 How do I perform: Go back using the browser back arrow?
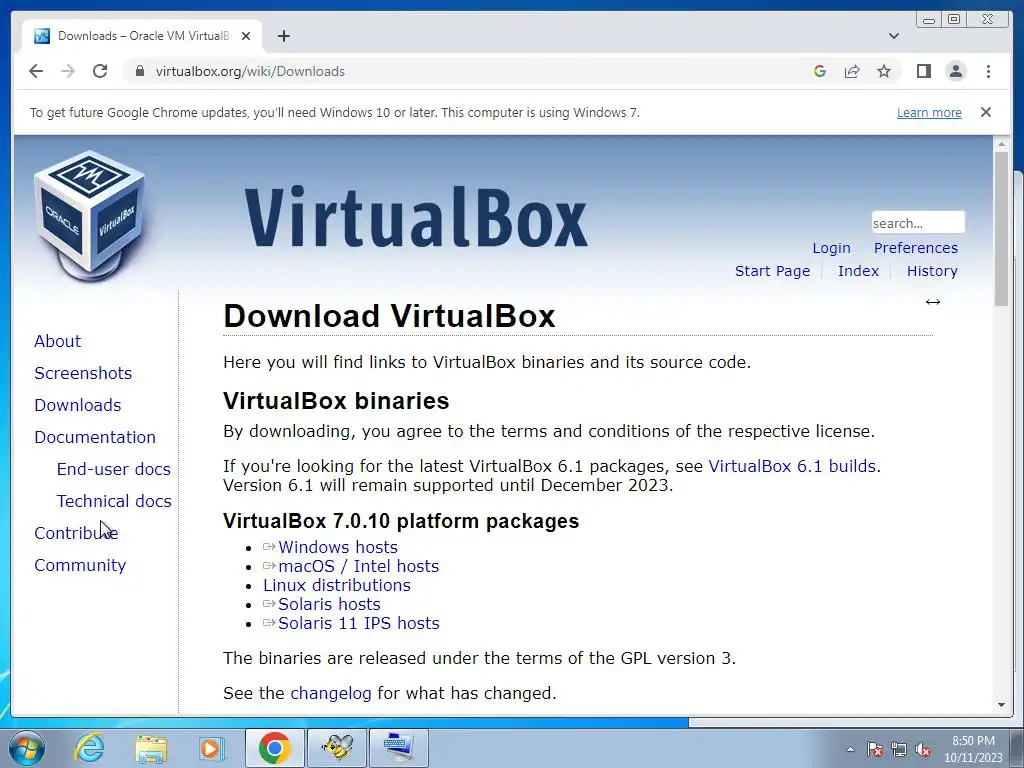(36, 71)
